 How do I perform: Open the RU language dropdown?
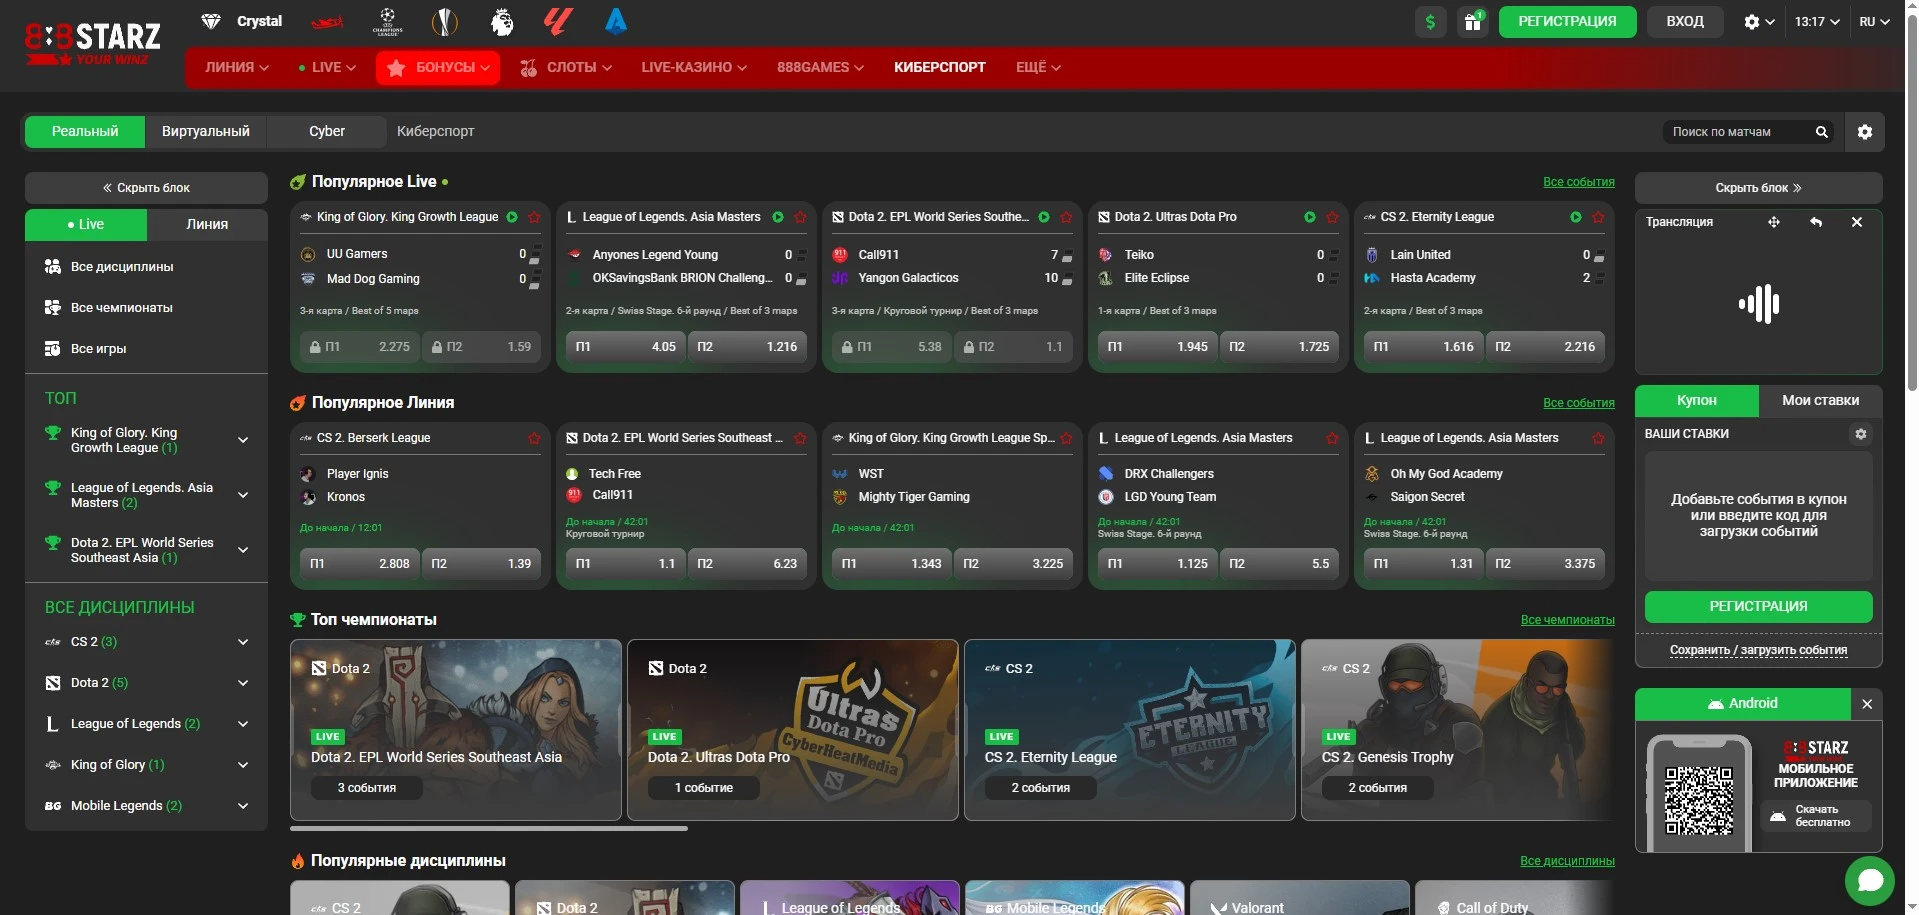pos(1873,22)
